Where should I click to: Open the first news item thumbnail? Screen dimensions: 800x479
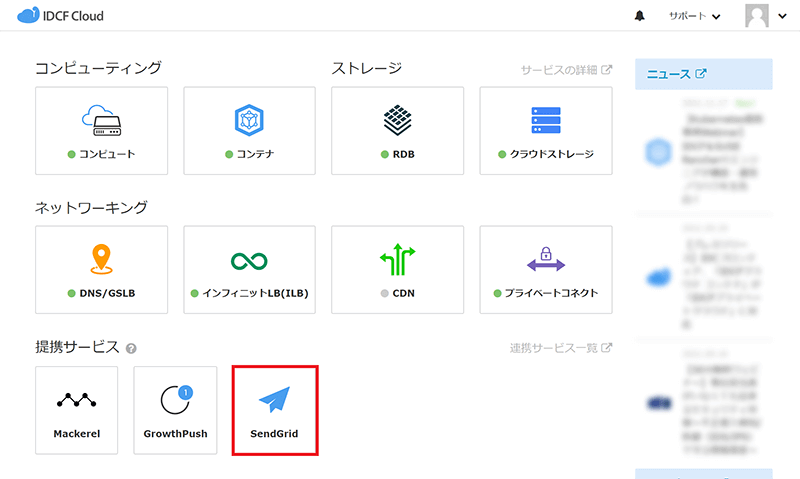pyautogui.click(x=657, y=152)
